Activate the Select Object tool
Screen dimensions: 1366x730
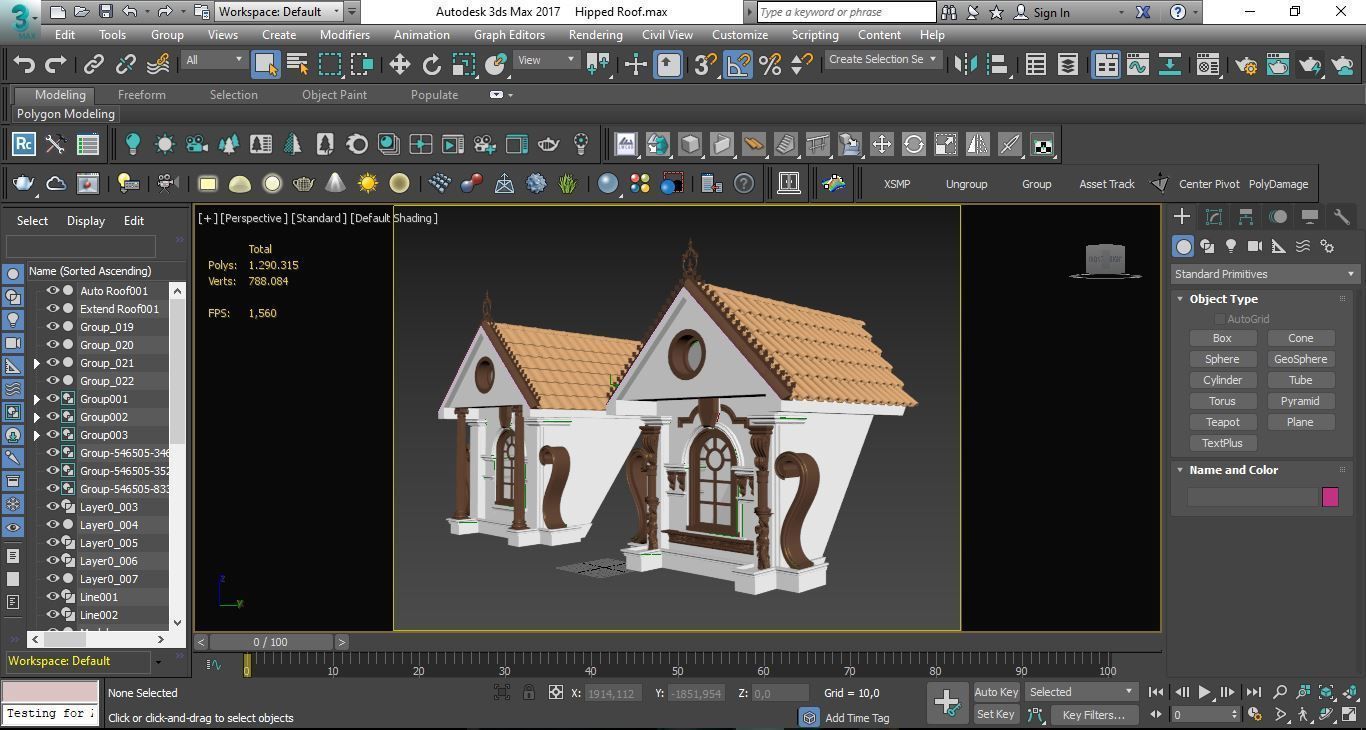pyautogui.click(x=265, y=64)
